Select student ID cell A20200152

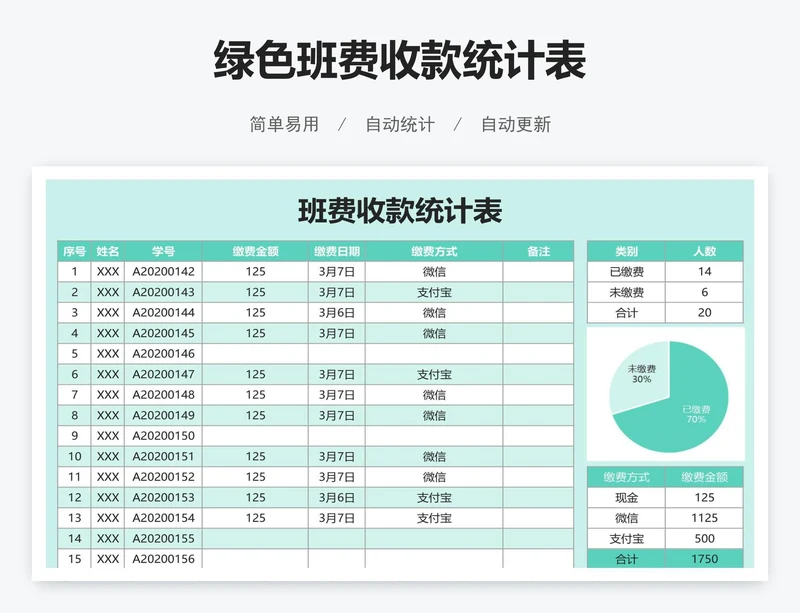tap(163, 477)
